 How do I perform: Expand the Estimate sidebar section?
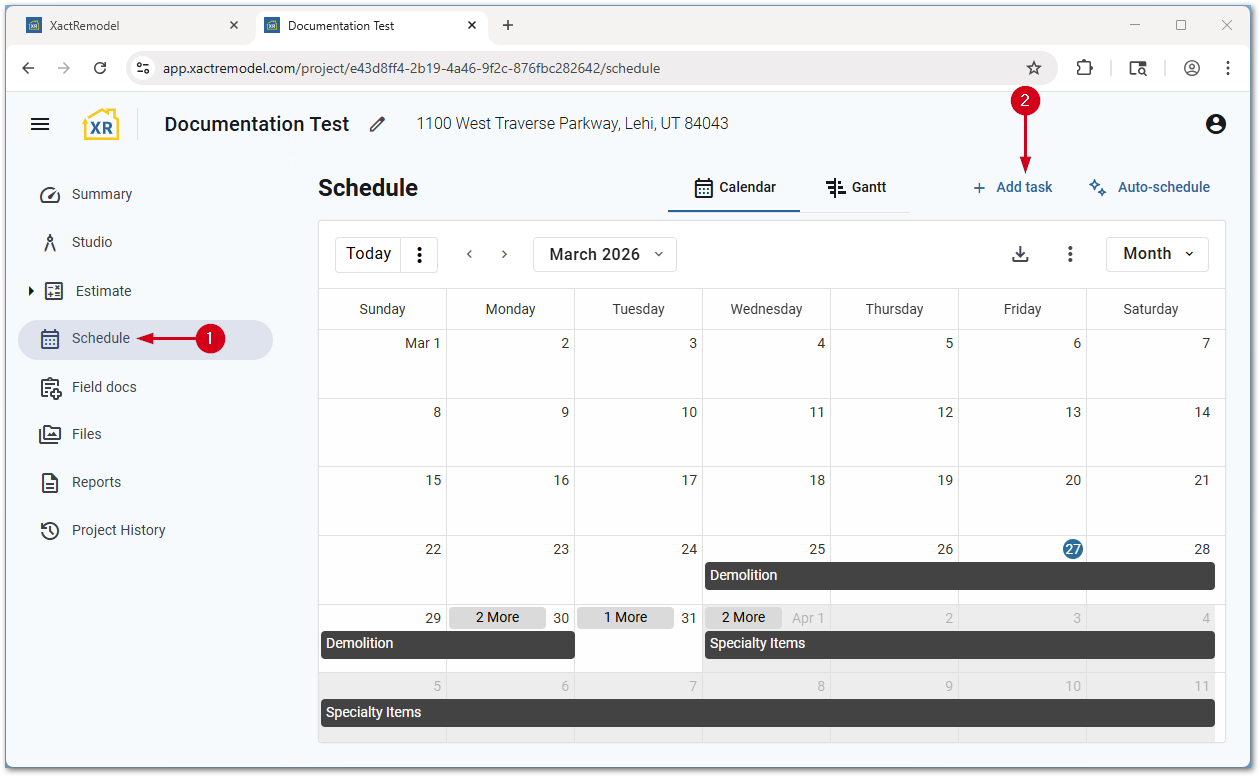pyautogui.click(x=31, y=290)
